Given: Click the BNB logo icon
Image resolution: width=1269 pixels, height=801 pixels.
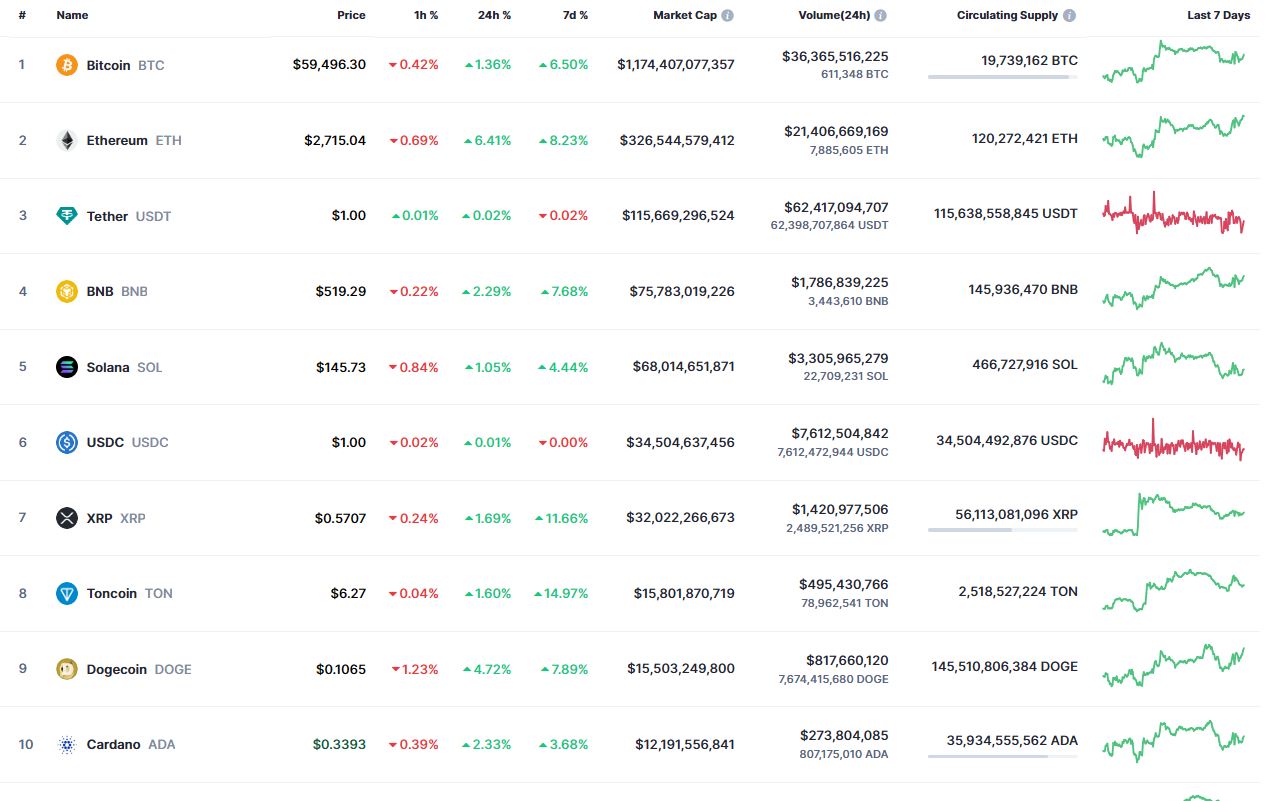Looking at the screenshot, I should coord(67,291).
